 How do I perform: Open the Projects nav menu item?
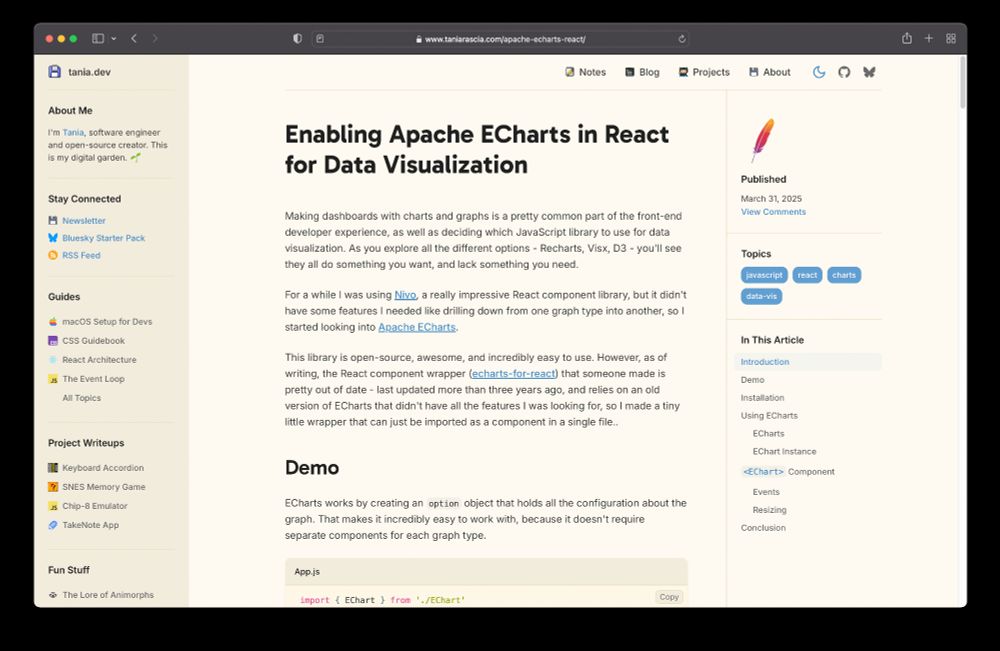click(x=704, y=72)
